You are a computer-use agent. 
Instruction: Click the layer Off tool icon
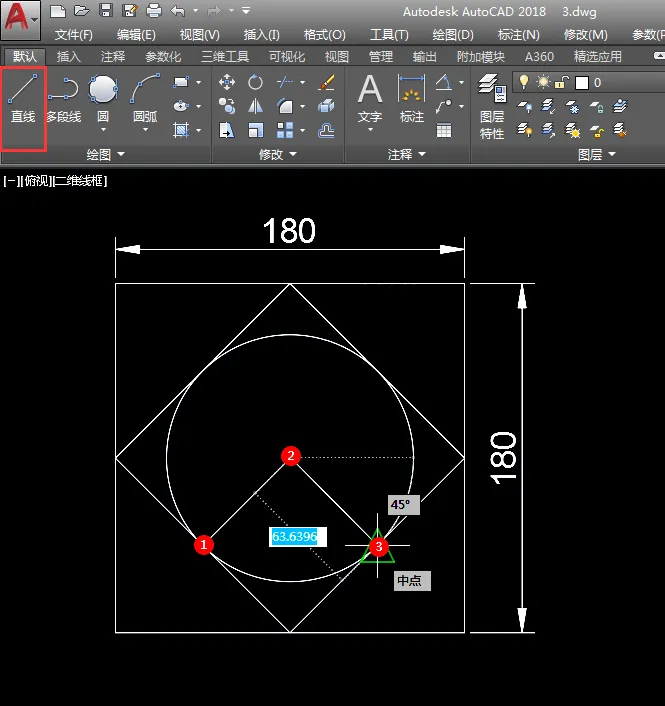tap(525, 106)
